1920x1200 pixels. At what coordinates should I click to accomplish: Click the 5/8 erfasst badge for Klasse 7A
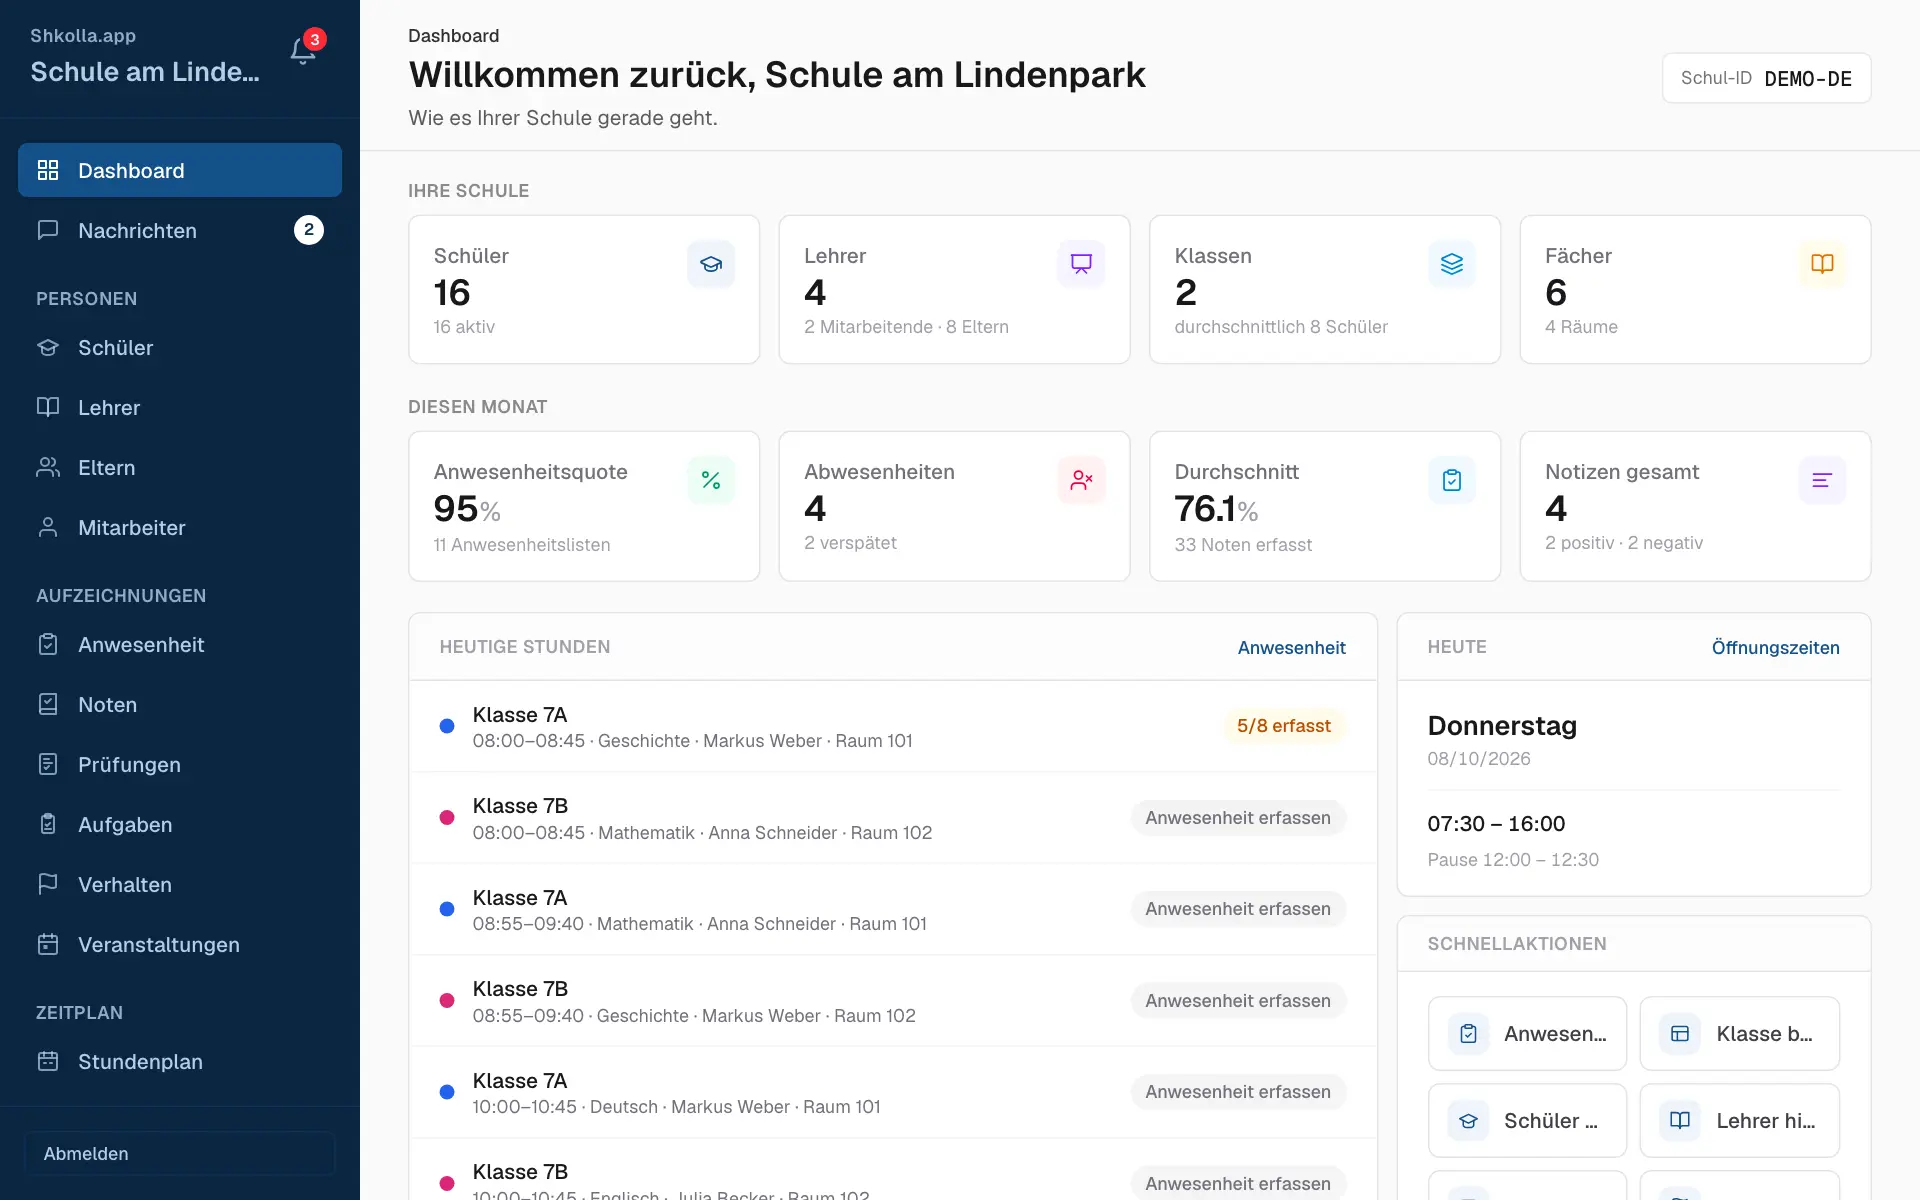click(x=1284, y=726)
